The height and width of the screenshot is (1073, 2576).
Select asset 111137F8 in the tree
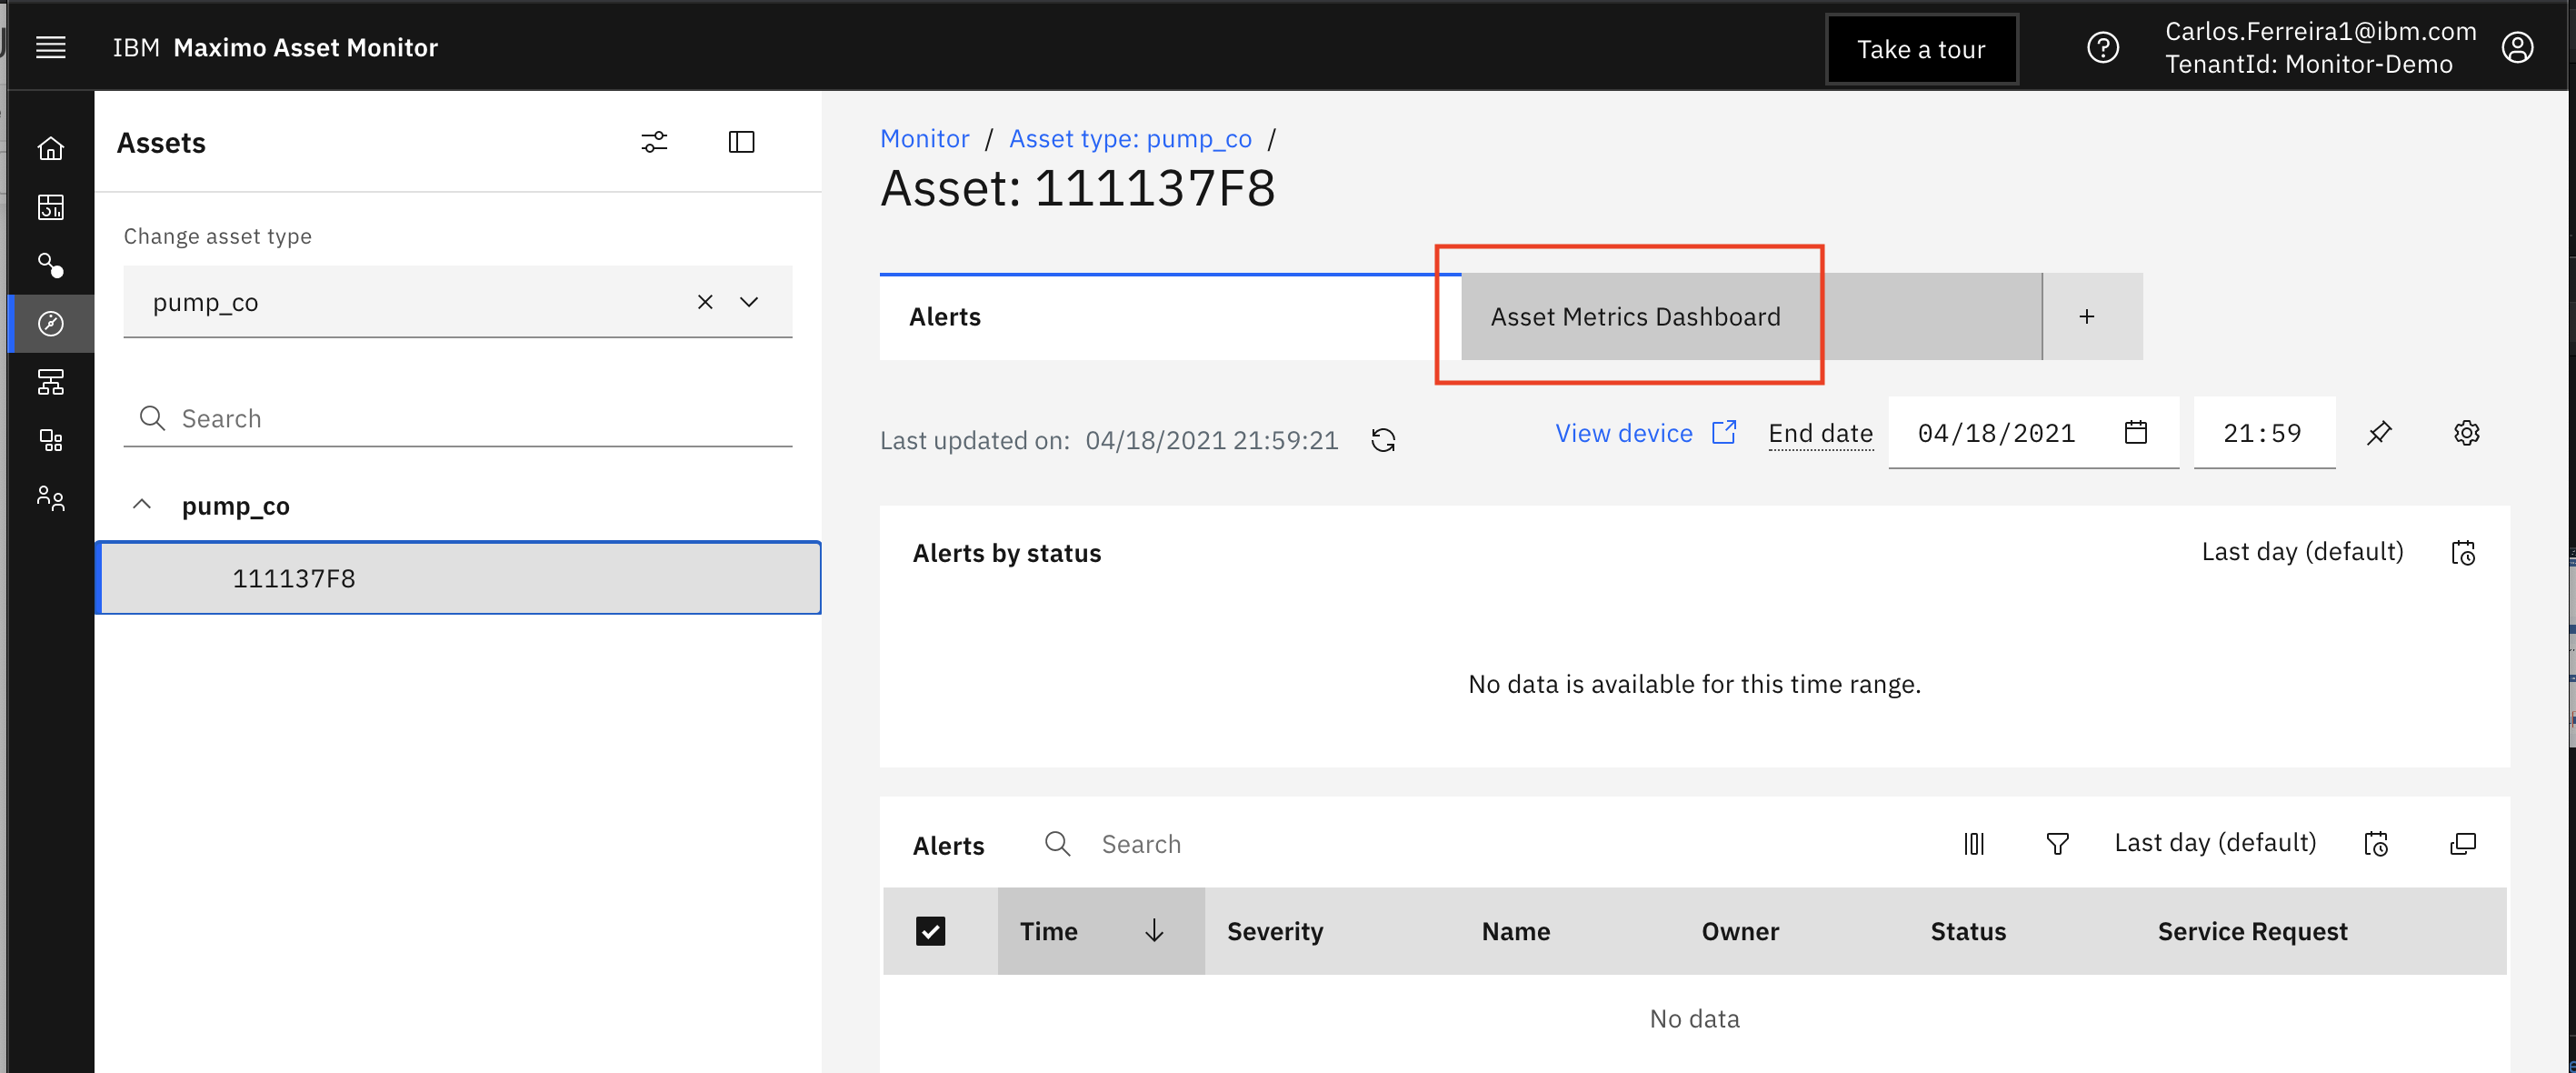pos(459,578)
